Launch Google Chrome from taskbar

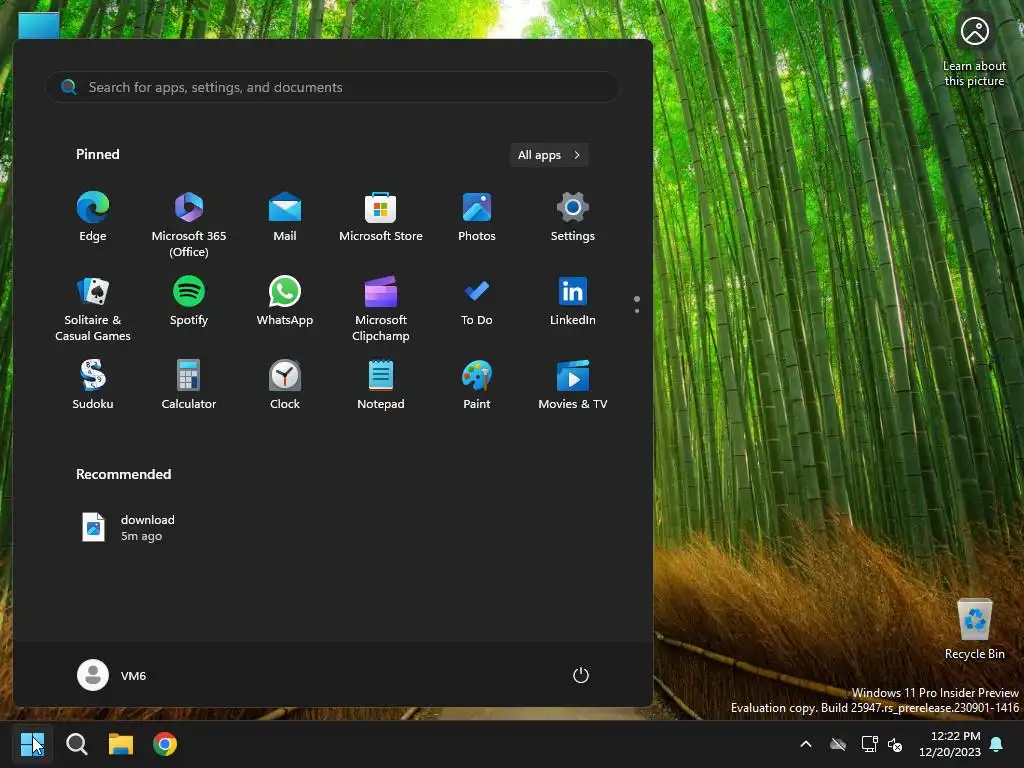point(165,744)
